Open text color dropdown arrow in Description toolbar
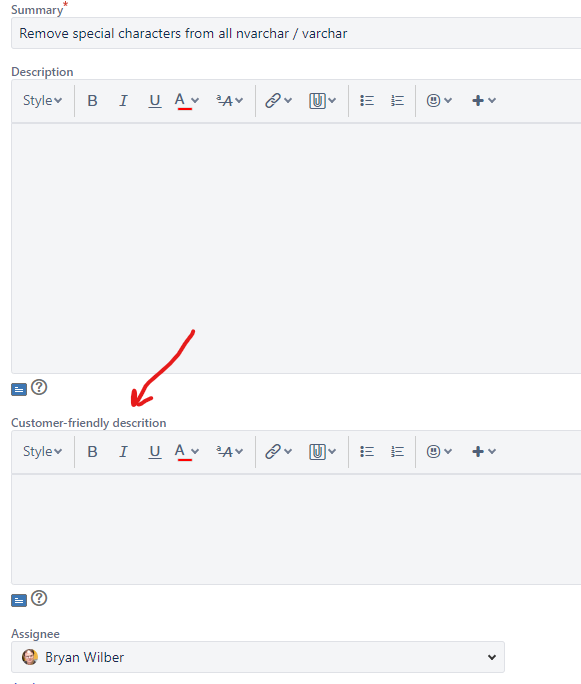Image resolution: width=581 pixels, height=684 pixels. pos(195,101)
